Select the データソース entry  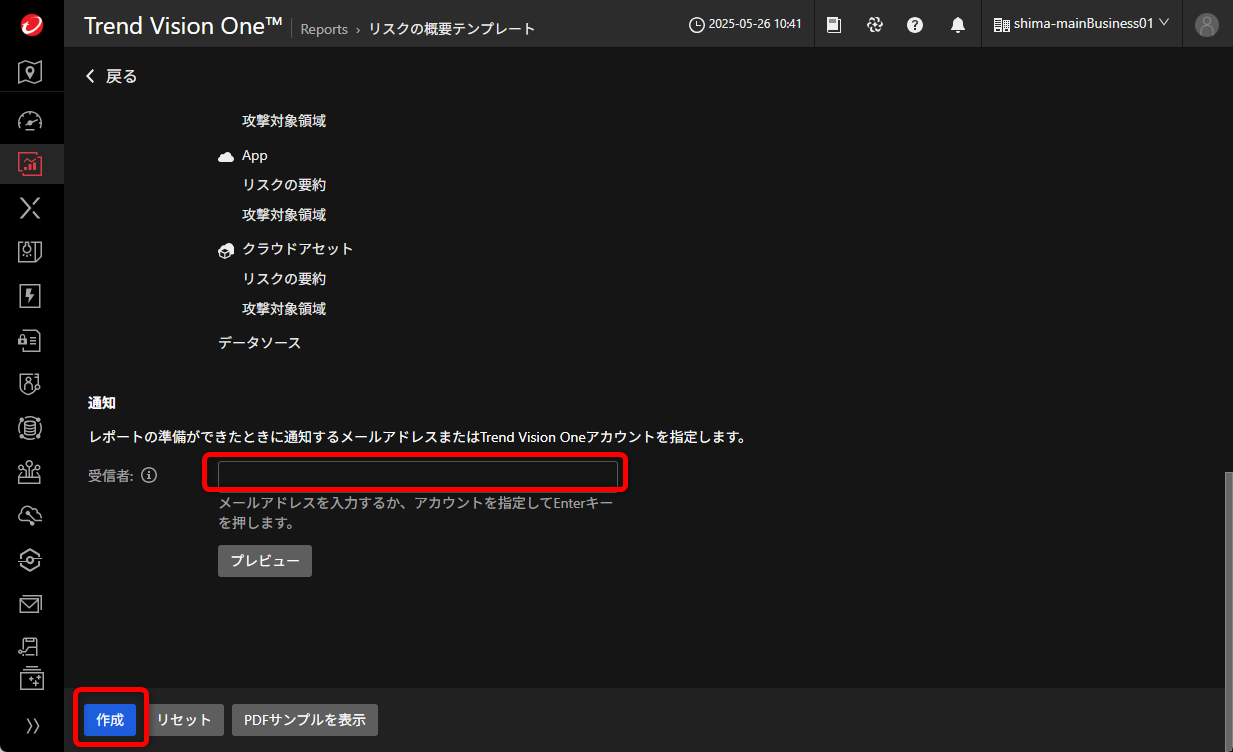[x=260, y=343]
